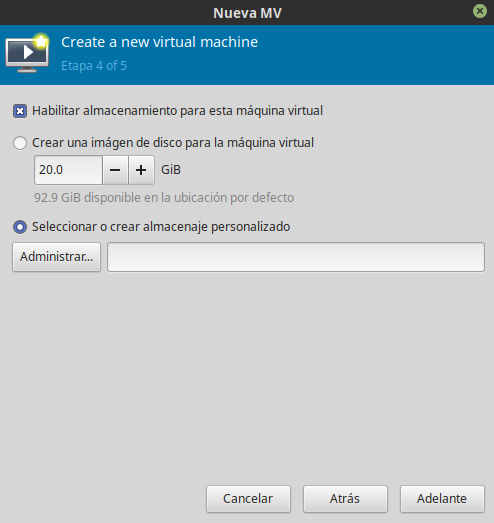
Task: Close the Nueva MV dialog window
Action: [480, 11]
